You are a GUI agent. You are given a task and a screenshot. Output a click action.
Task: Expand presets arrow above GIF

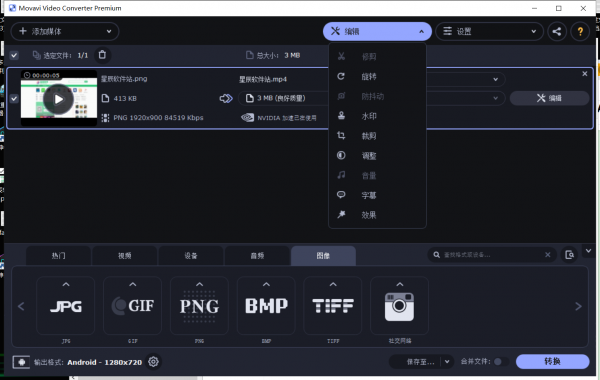tap(132, 284)
